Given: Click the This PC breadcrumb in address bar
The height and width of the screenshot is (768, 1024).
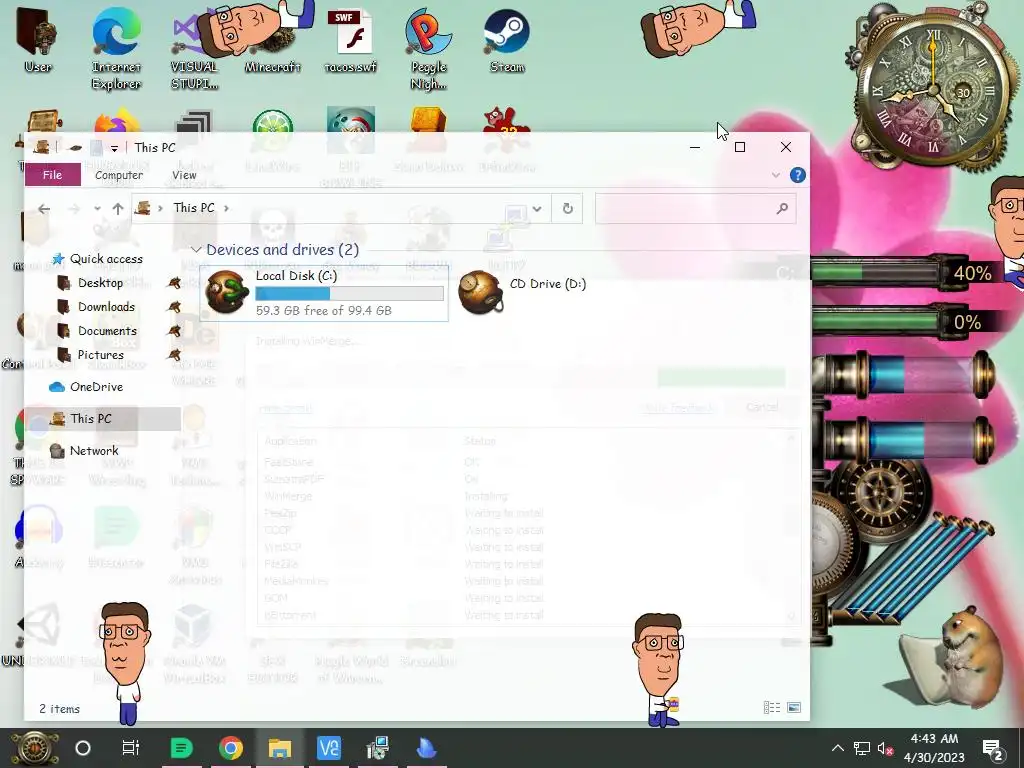Looking at the screenshot, I should tap(194, 208).
